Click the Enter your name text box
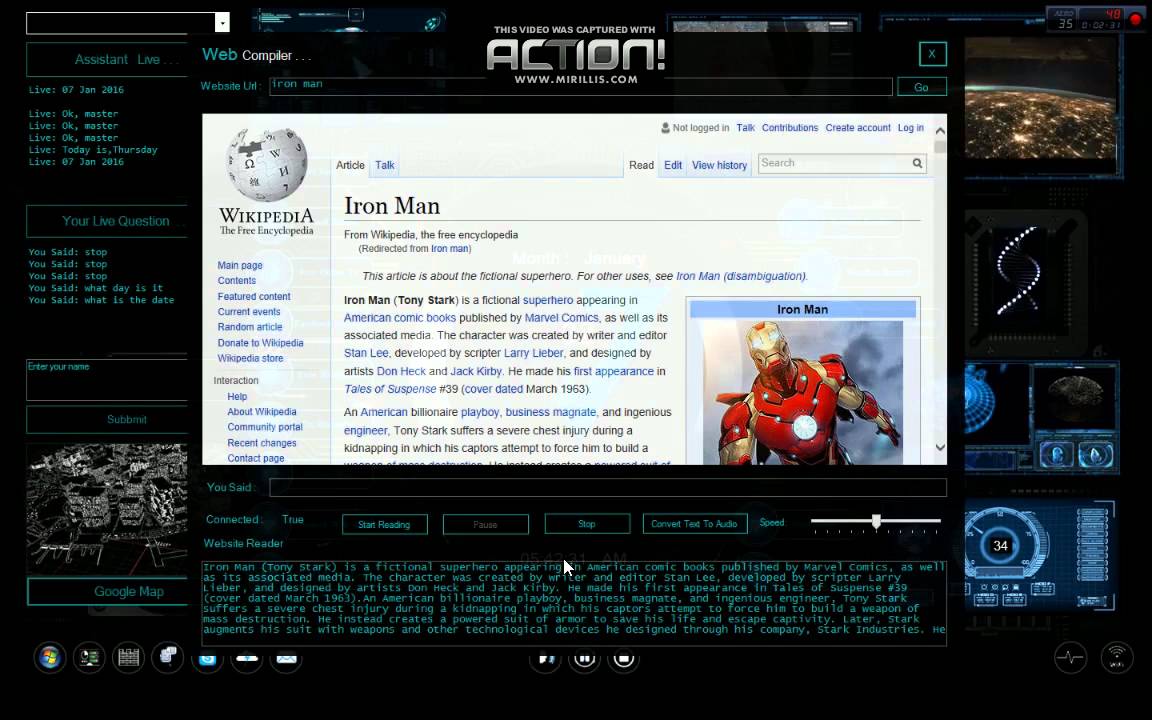The width and height of the screenshot is (1152, 720). coord(107,380)
